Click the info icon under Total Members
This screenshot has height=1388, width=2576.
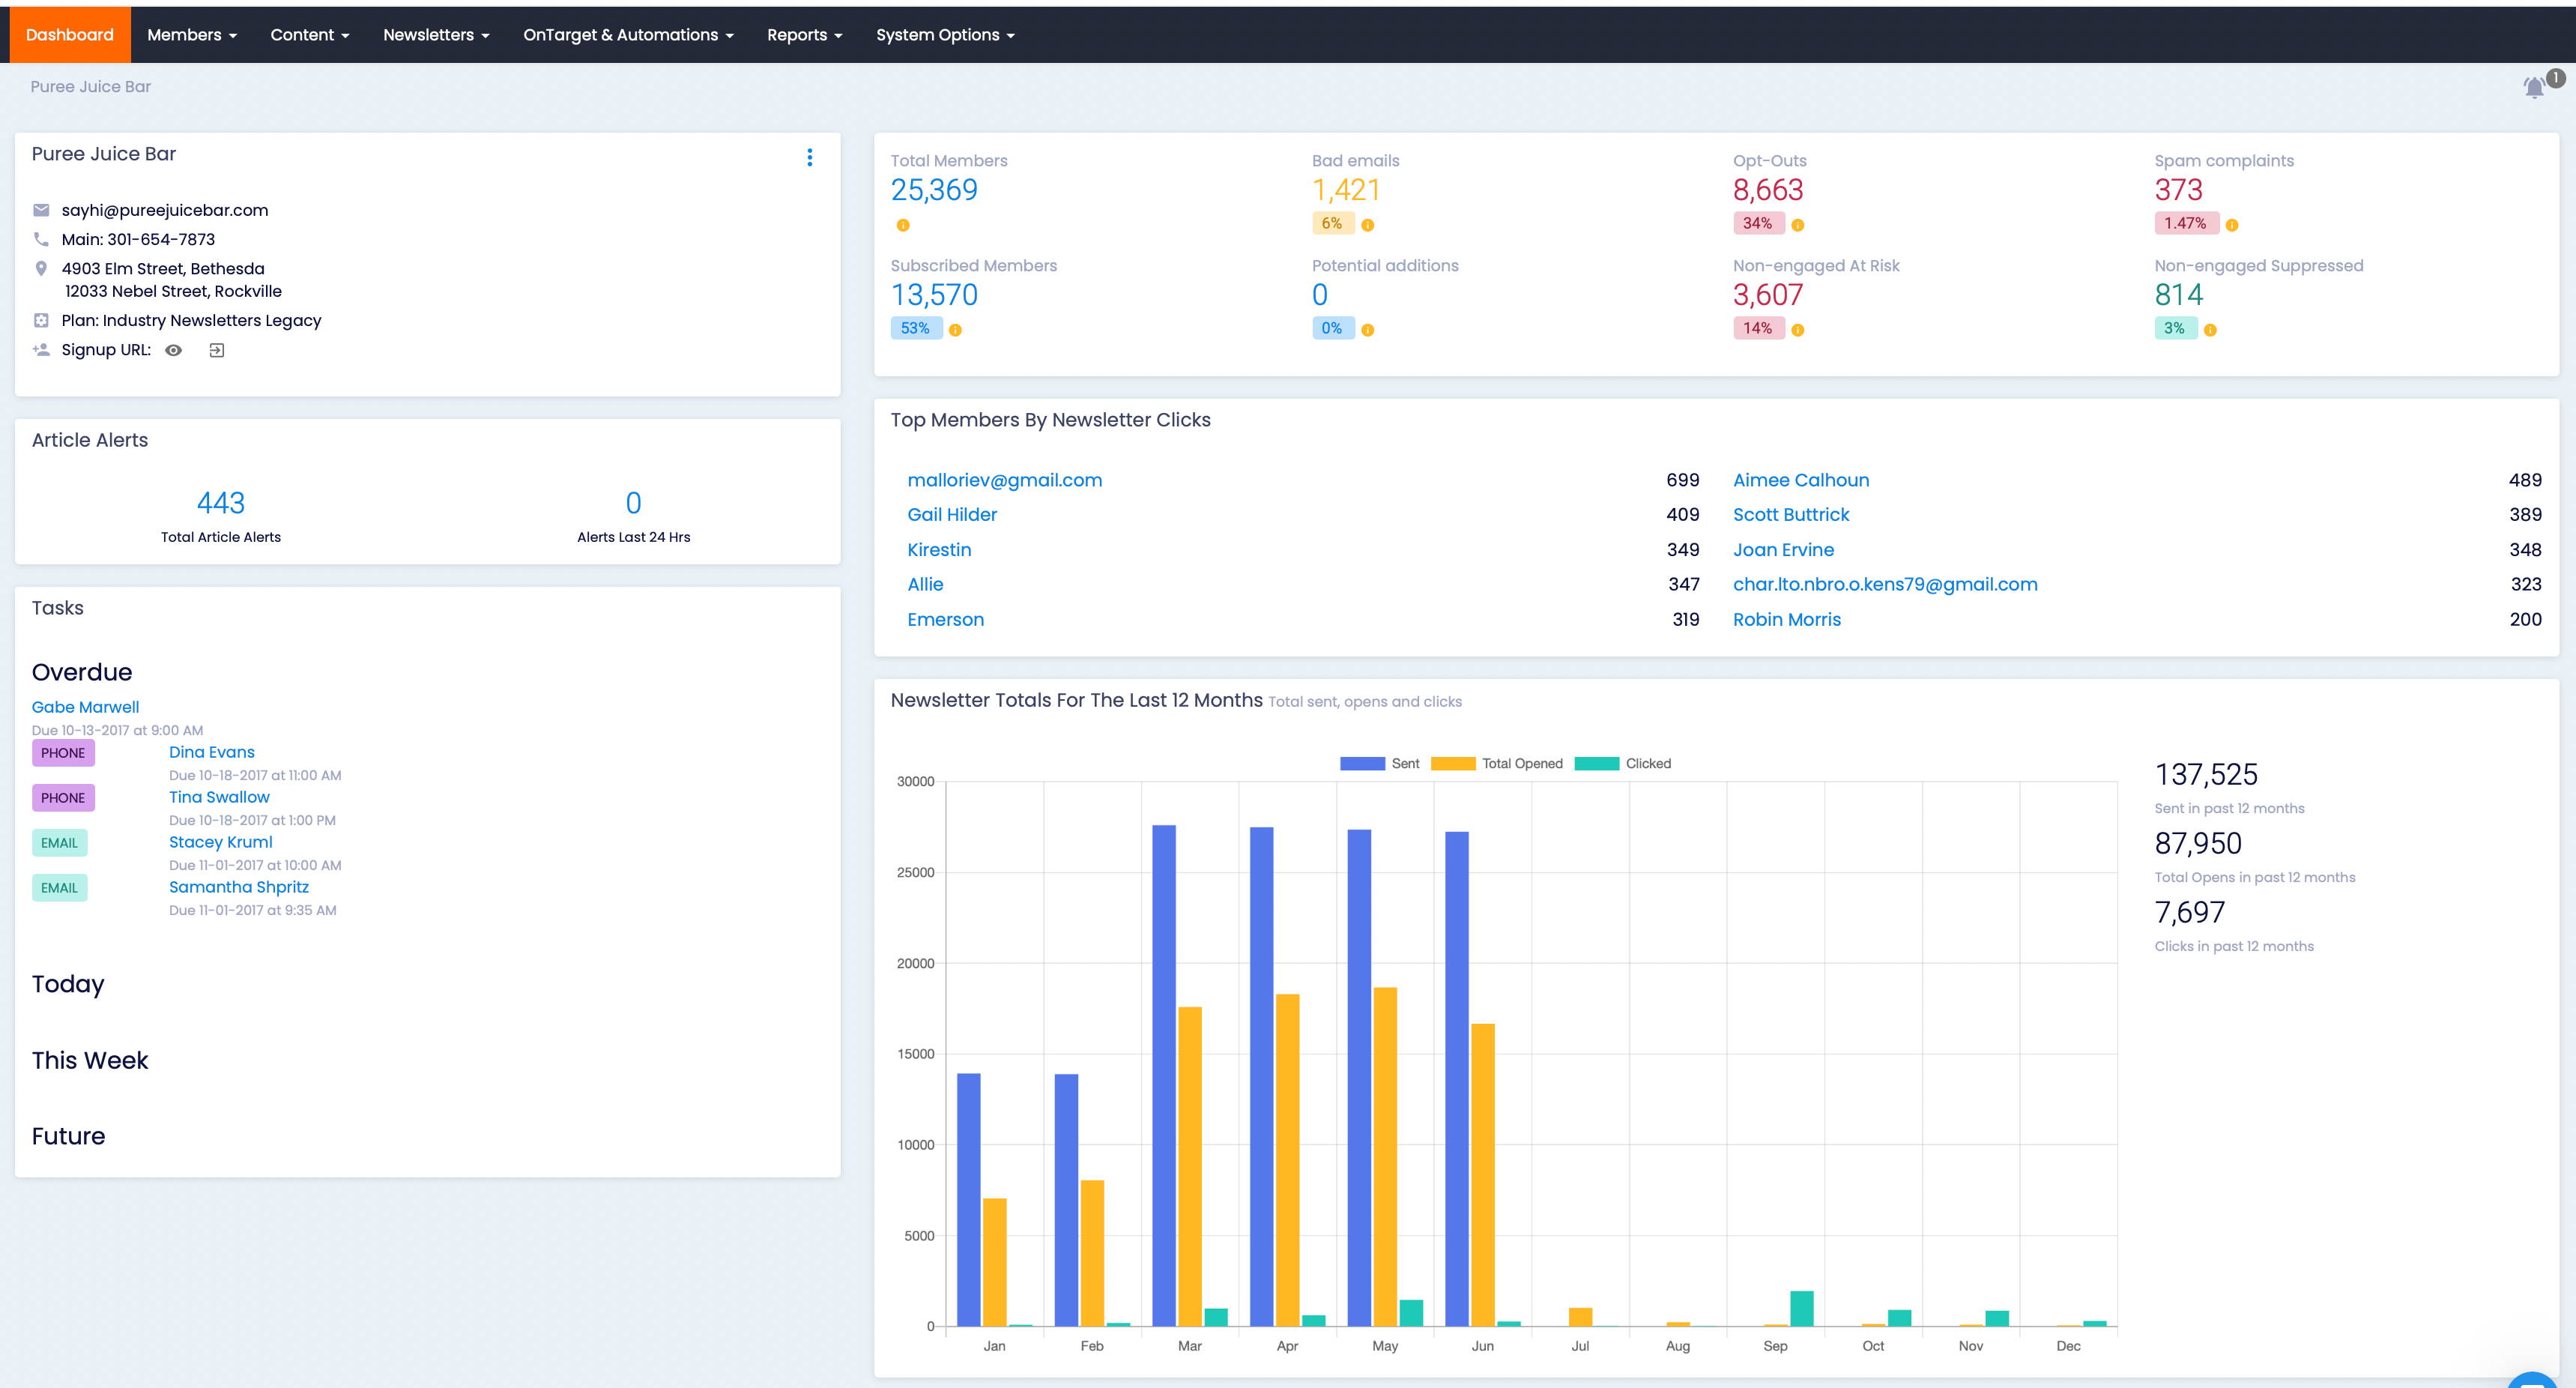903,225
